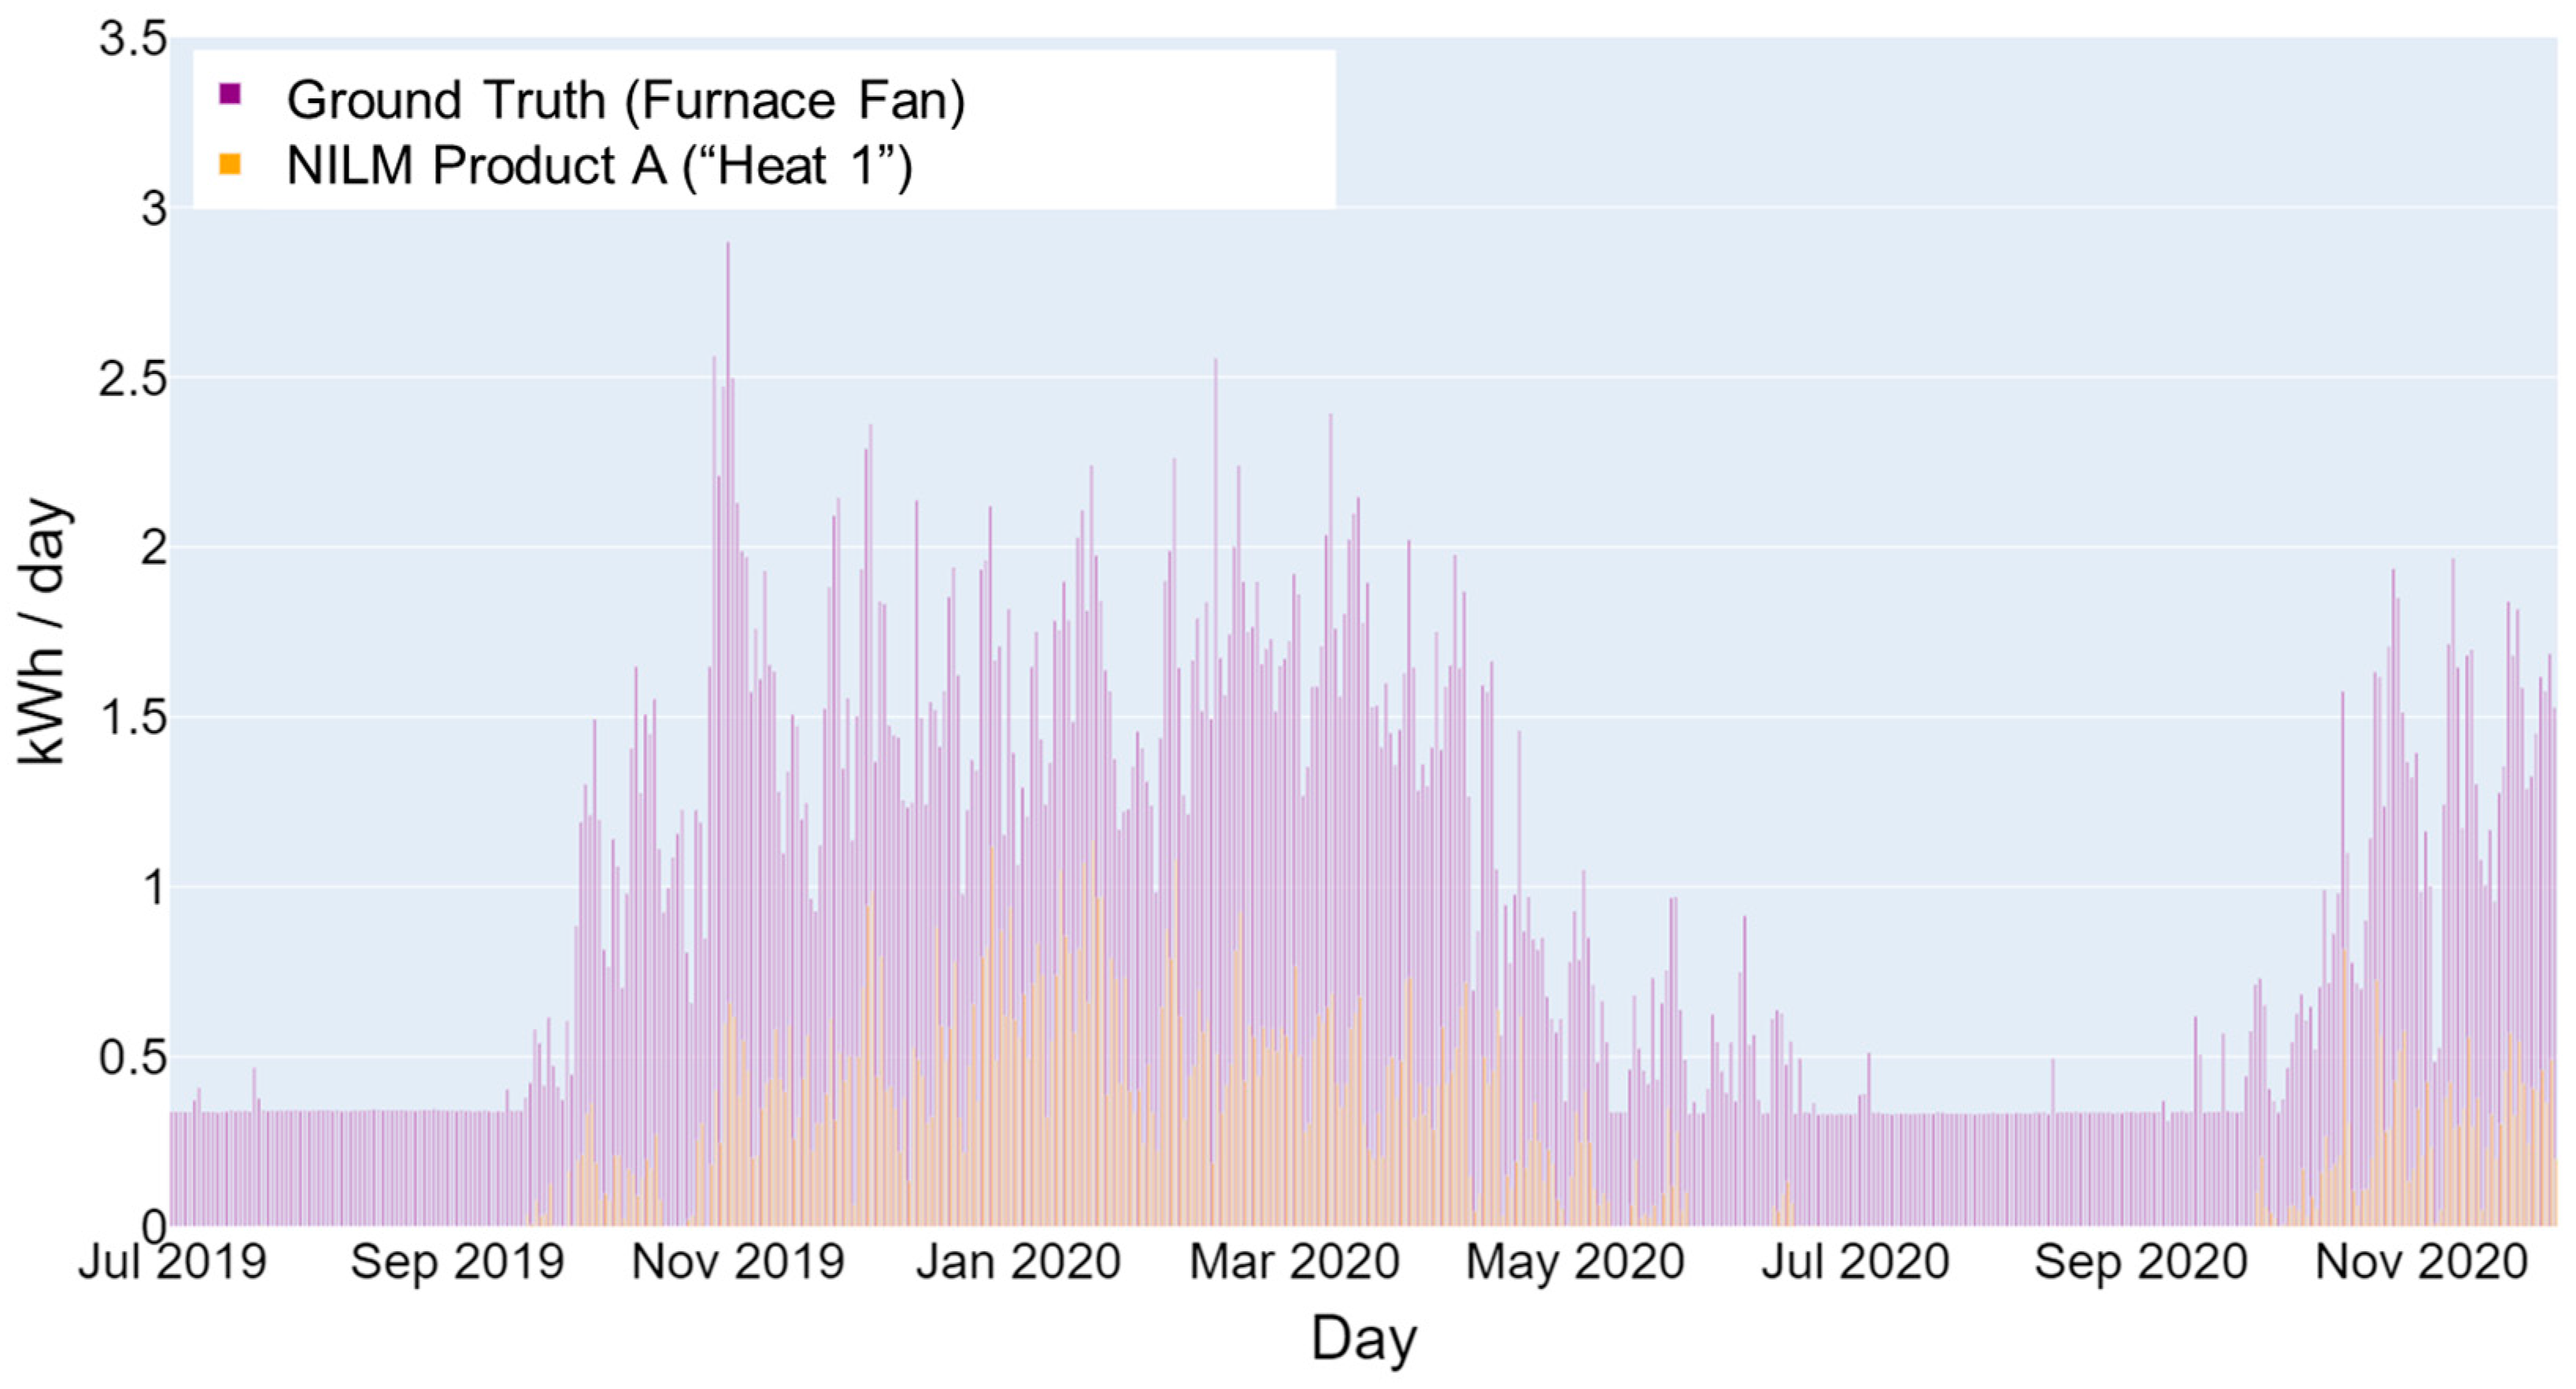Viewport: 2576px width, 1389px height.
Task: Click the Jul 2020 x-axis label
Action: click(1855, 1262)
